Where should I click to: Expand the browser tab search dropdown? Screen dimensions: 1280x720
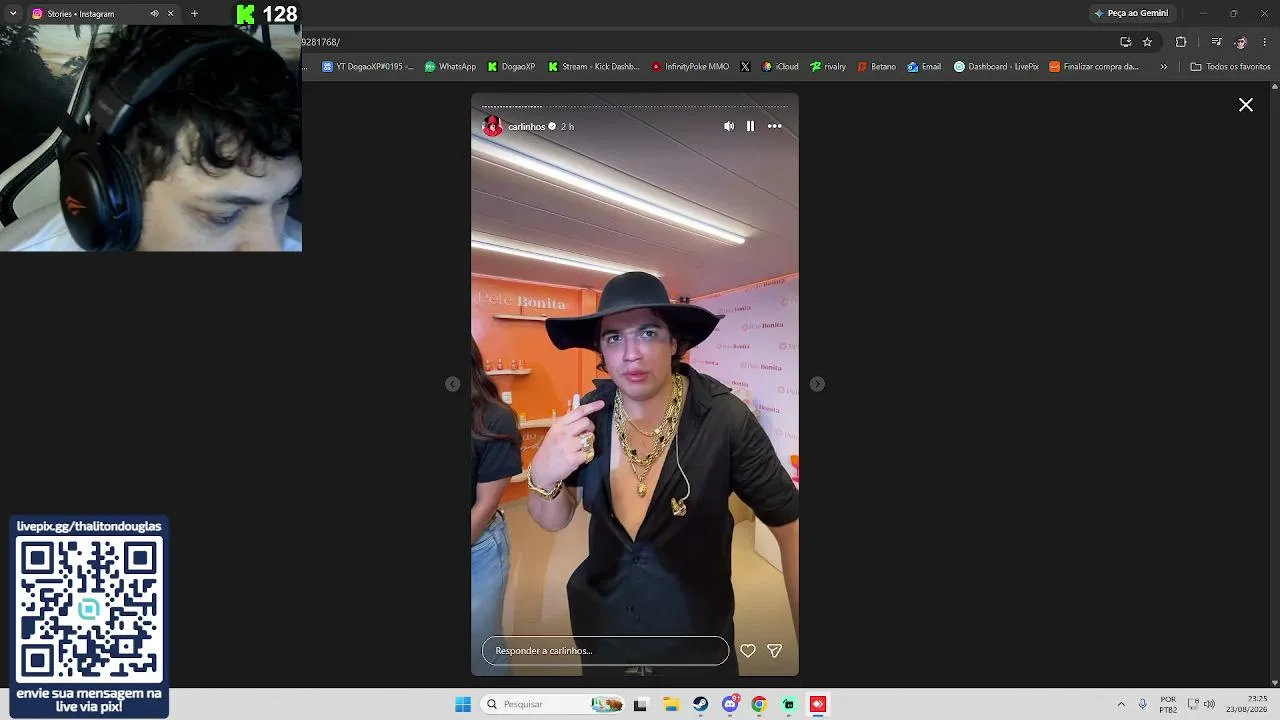click(x=13, y=13)
